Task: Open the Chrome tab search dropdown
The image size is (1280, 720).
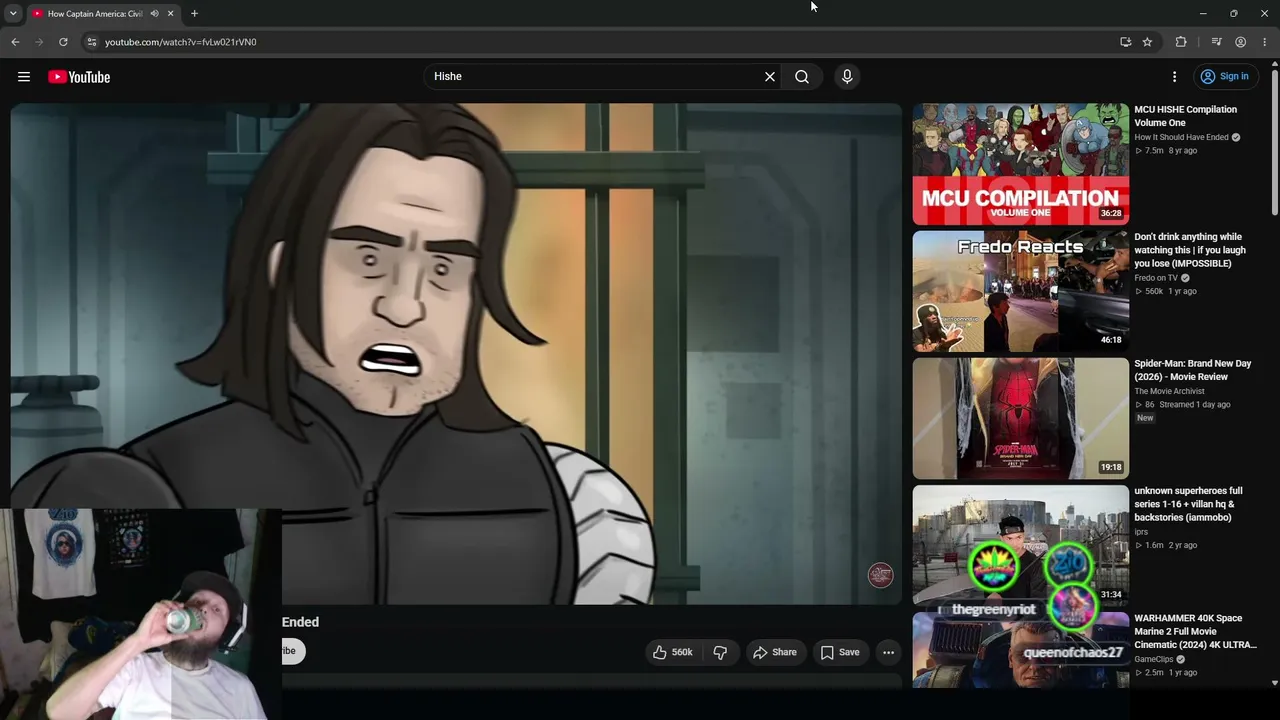Action: tap(13, 14)
